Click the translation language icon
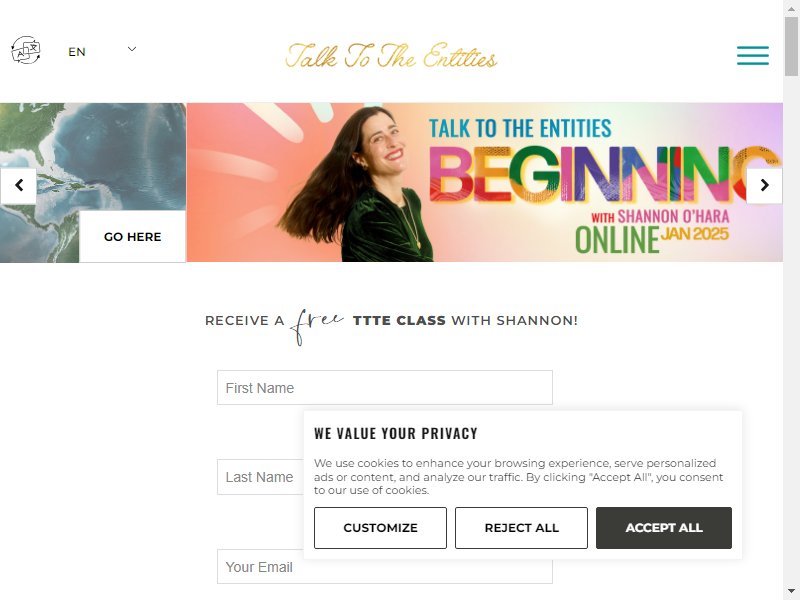 click(x=26, y=50)
